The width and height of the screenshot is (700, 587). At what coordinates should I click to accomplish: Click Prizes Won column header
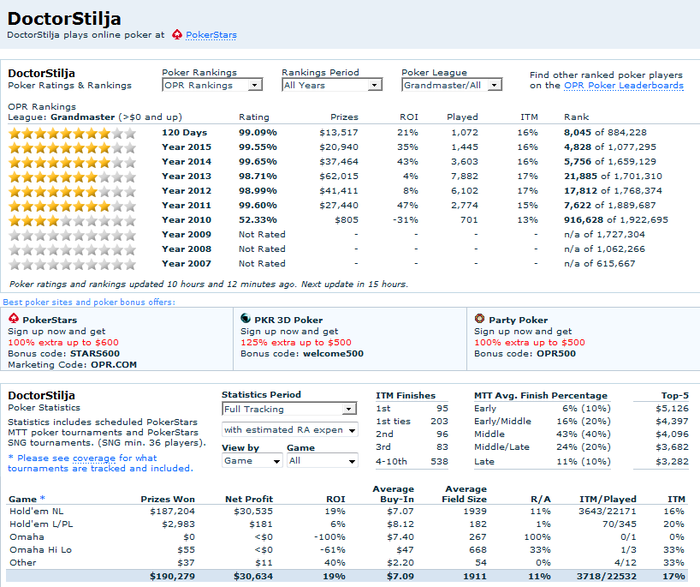[x=167, y=499]
